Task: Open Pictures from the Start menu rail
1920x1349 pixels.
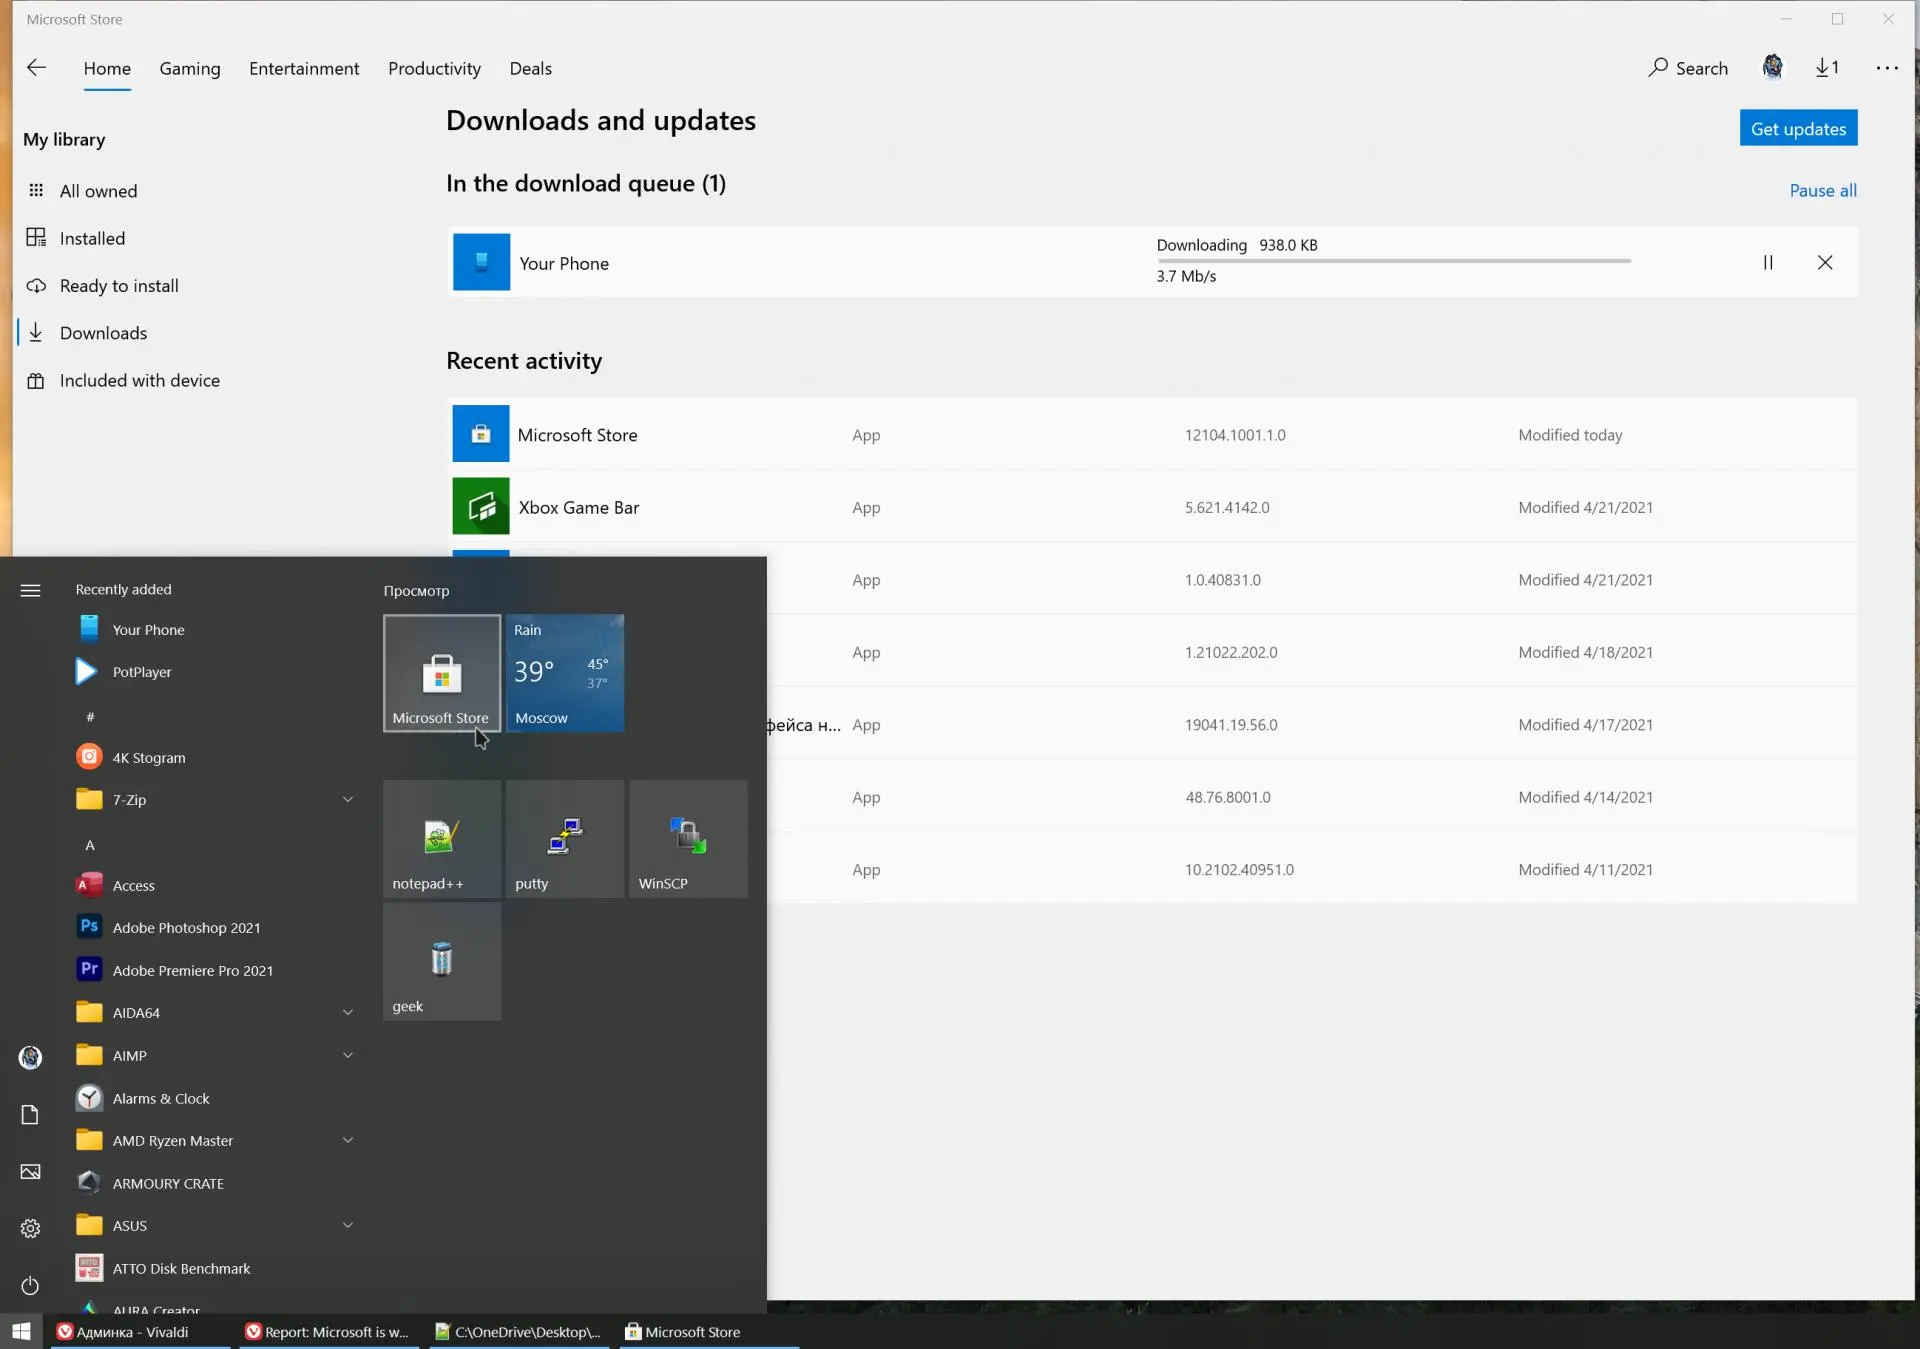Action: pyautogui.click(x=31, y=1171)
